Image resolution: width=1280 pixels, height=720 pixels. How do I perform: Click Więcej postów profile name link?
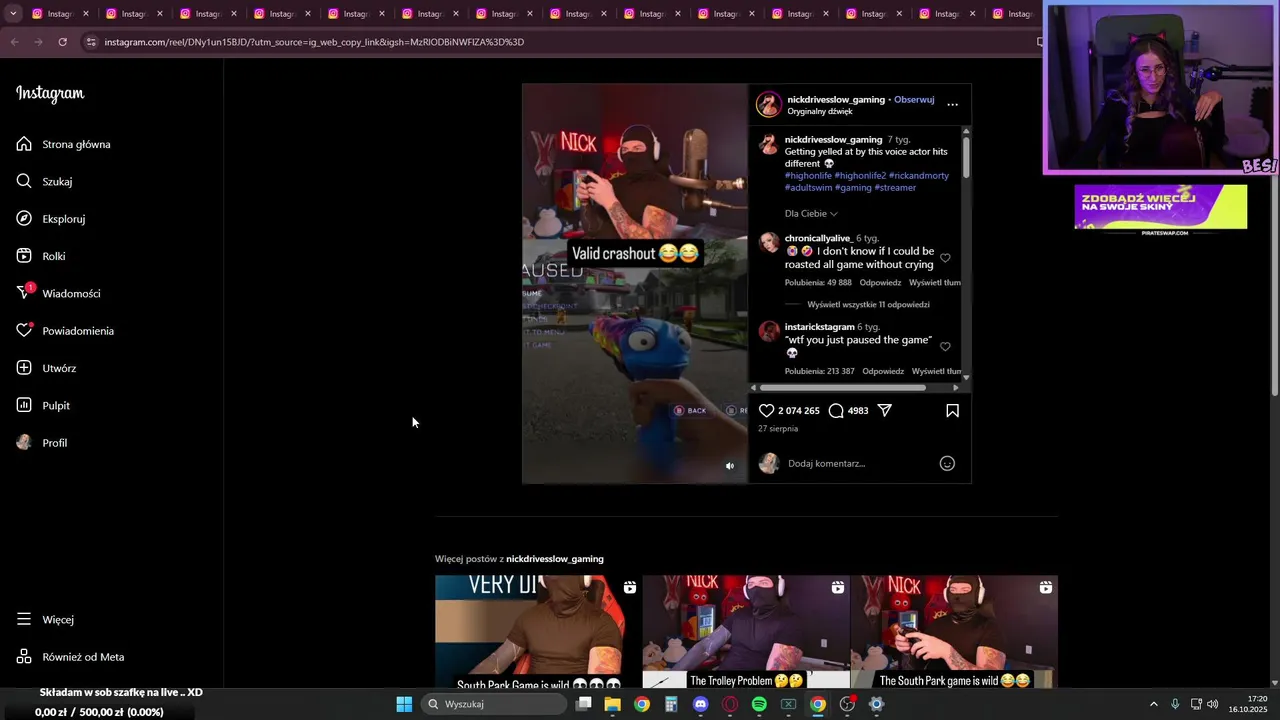coord(555,559)
